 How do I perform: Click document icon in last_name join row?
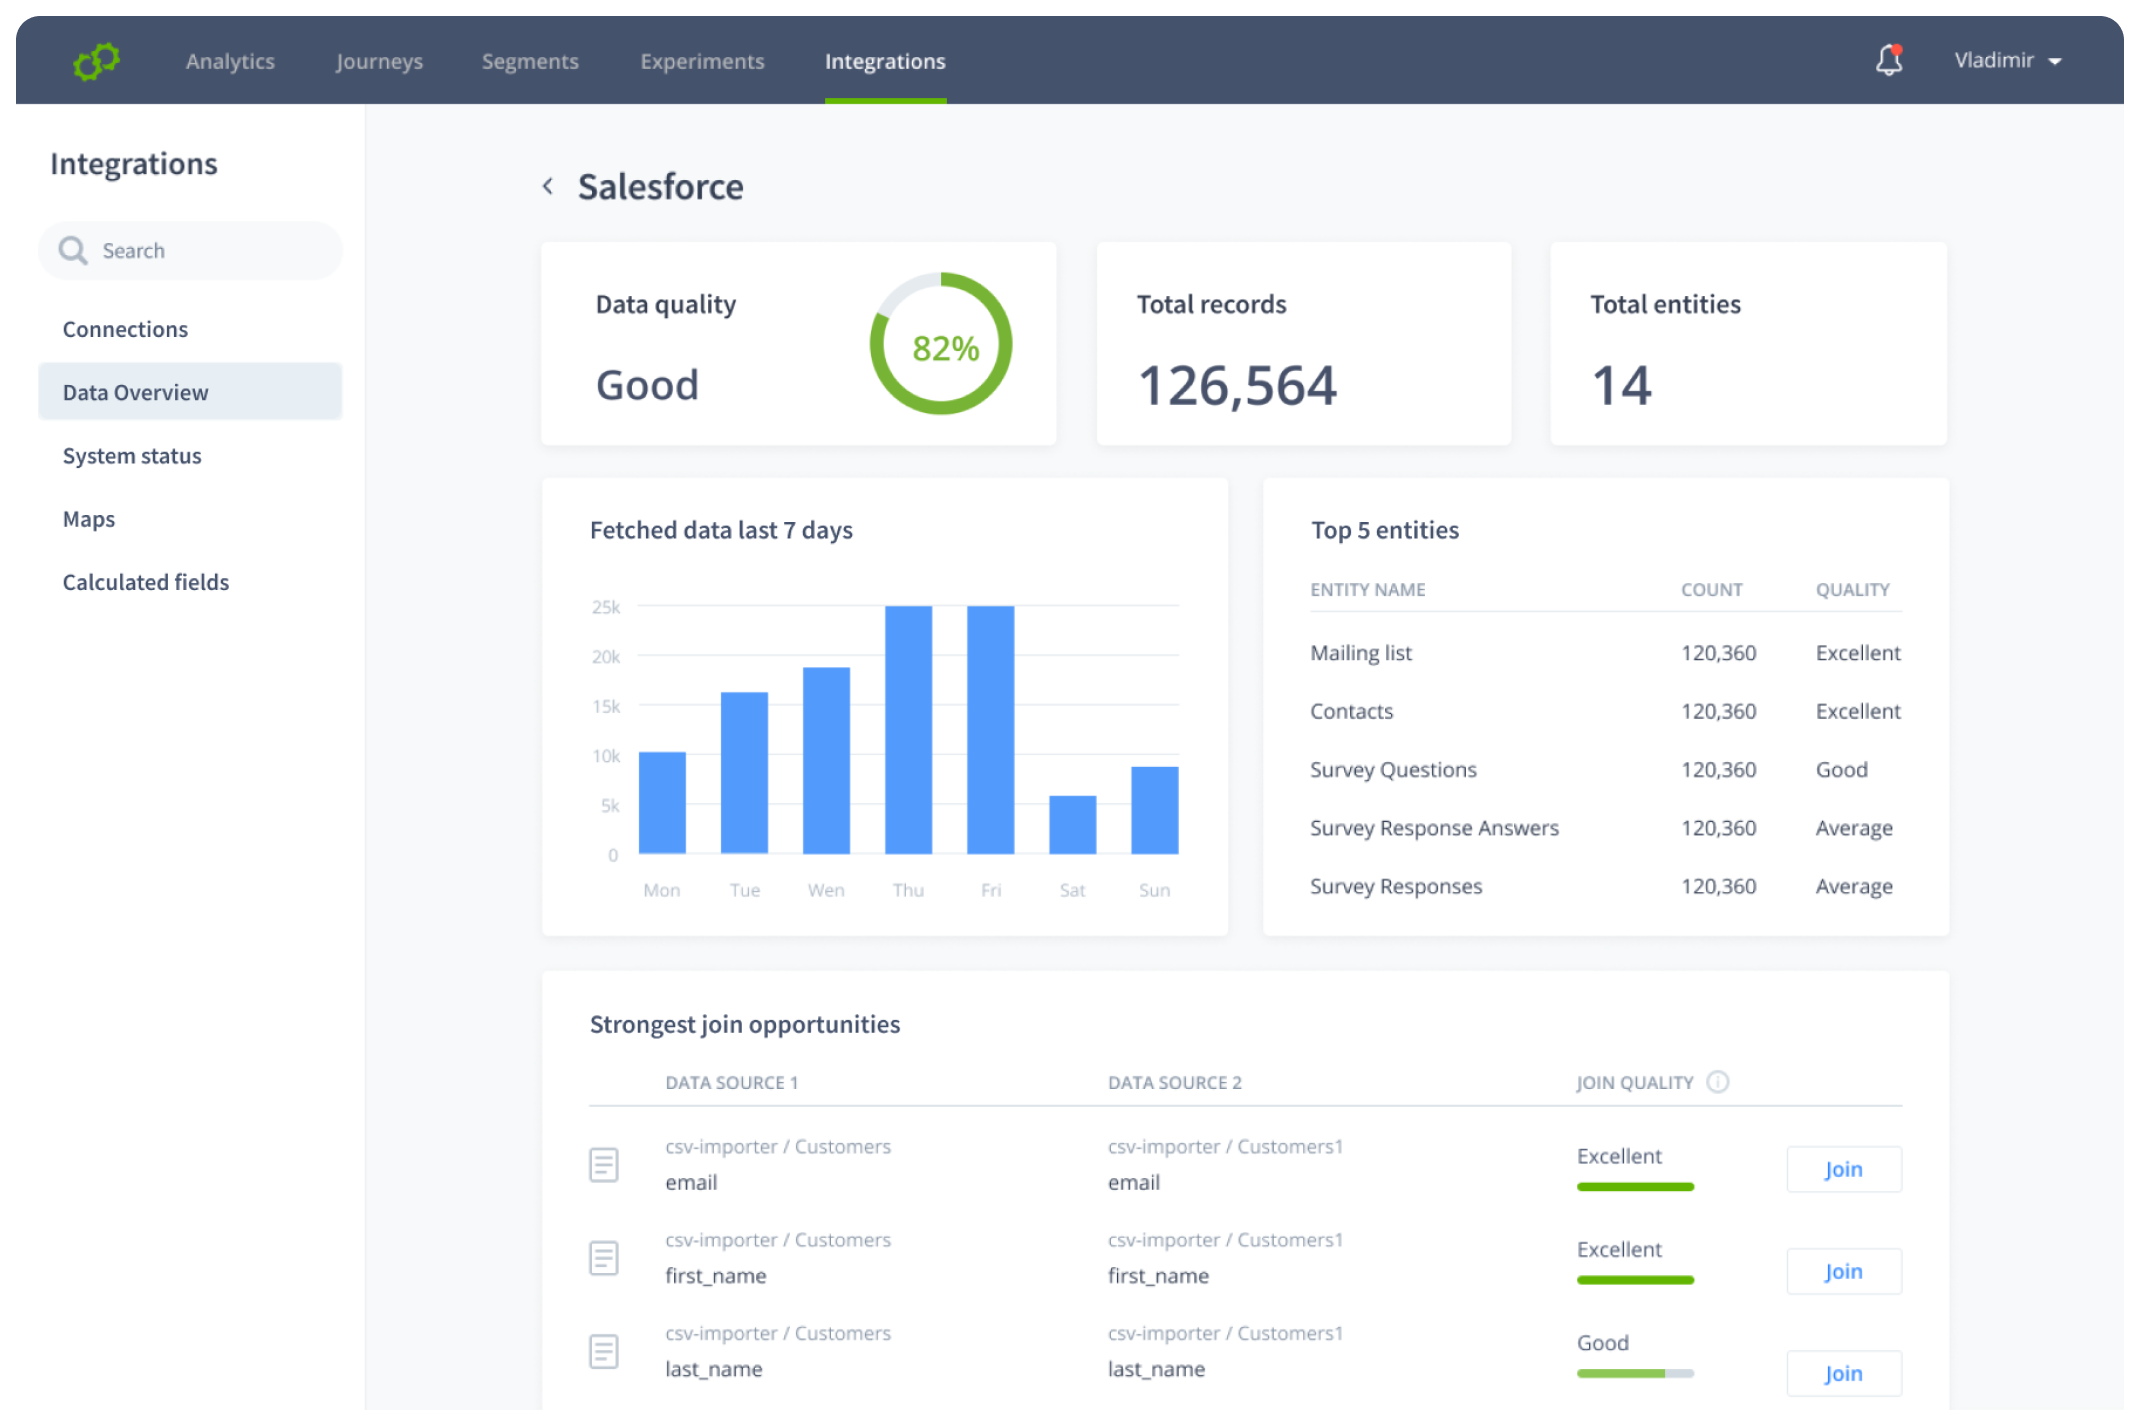pos(604,1351)
